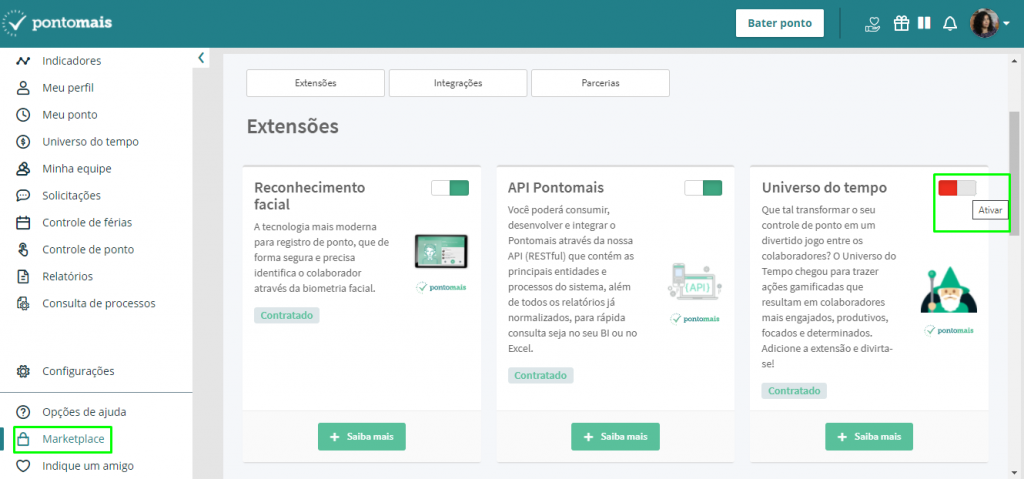1024x479 pixels.
Task: Click the facial recognition tablet image
Action: point(441,252)
